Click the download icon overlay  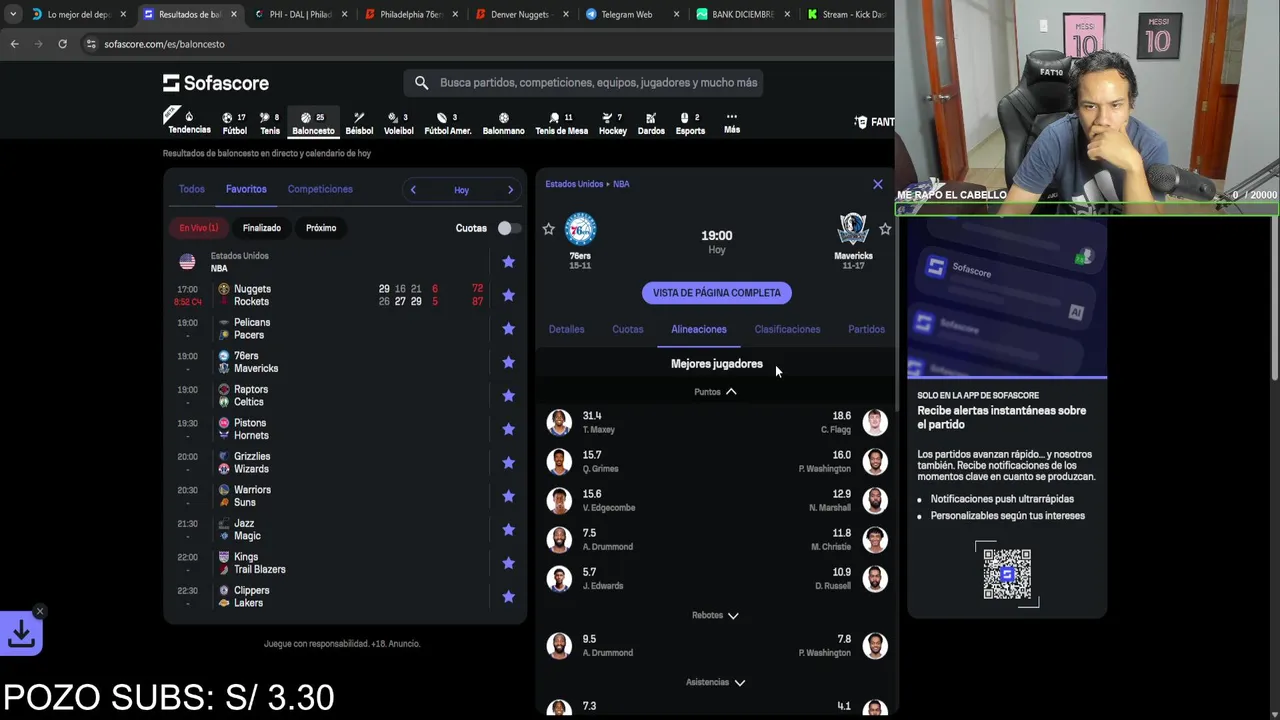coord(21,633)
